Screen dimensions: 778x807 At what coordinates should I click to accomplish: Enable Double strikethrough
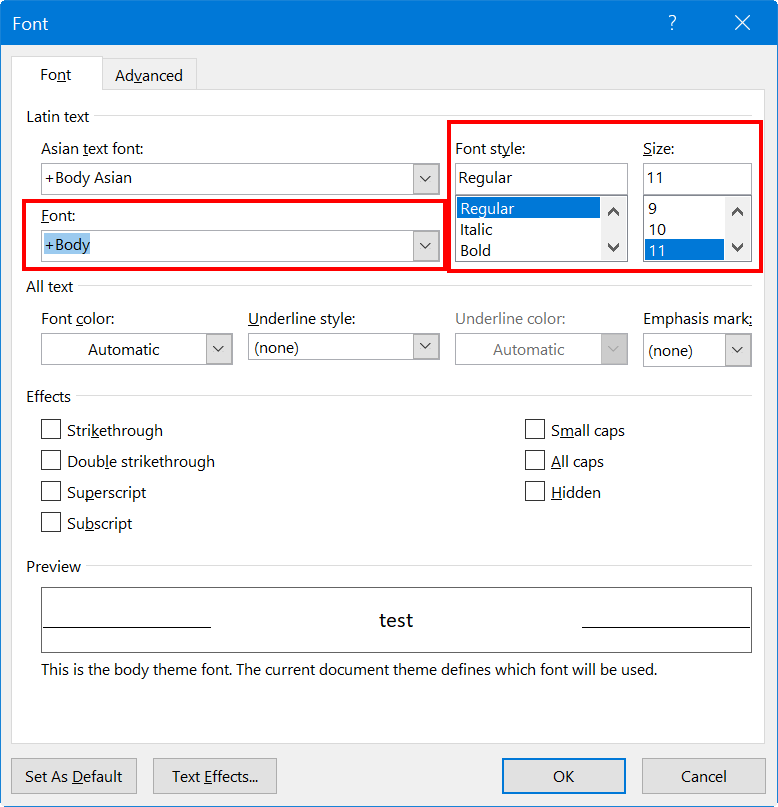coord(51,461)
